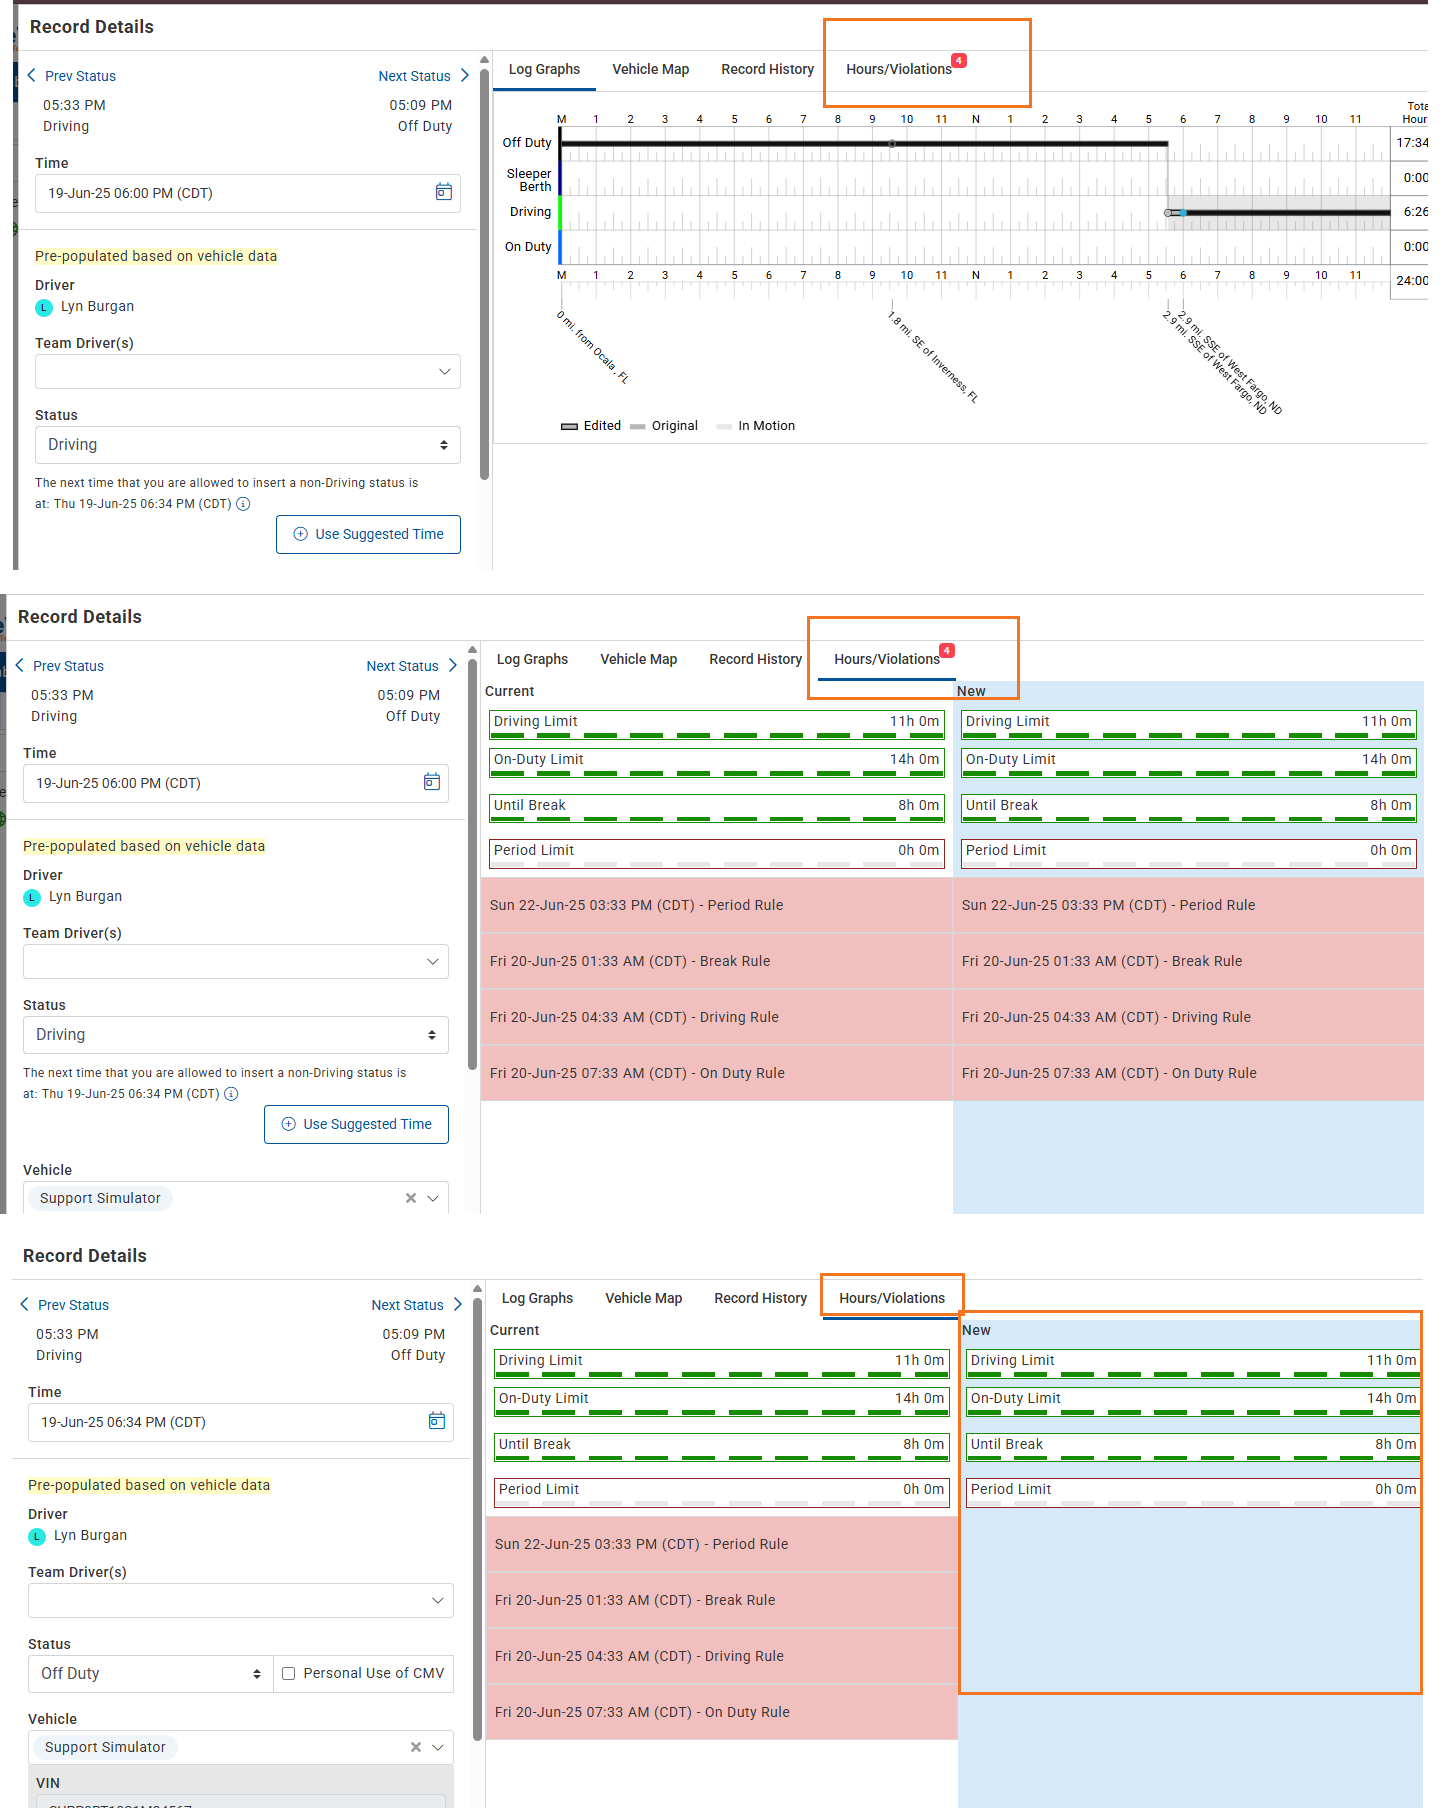The width and height of the screenshot is (1444, 1808).
Task: Click the top panel's record details scrollbar thumb
Action: point(485,274)
